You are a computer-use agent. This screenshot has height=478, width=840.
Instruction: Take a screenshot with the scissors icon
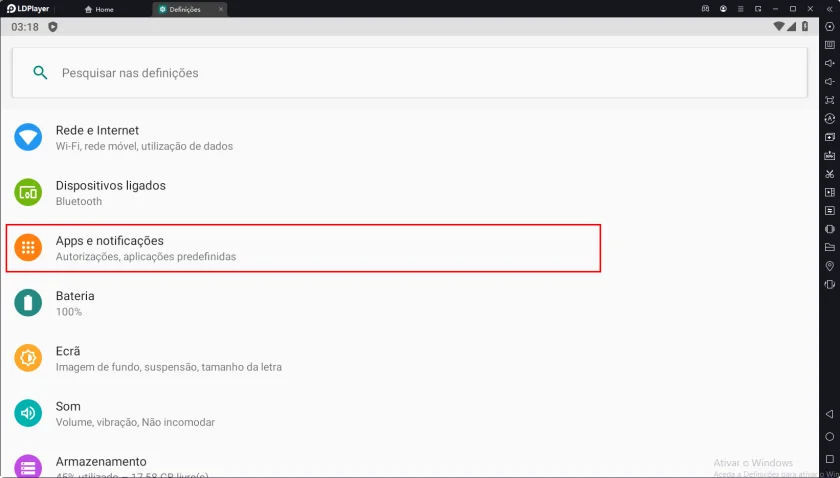click(x=830, y=174)
